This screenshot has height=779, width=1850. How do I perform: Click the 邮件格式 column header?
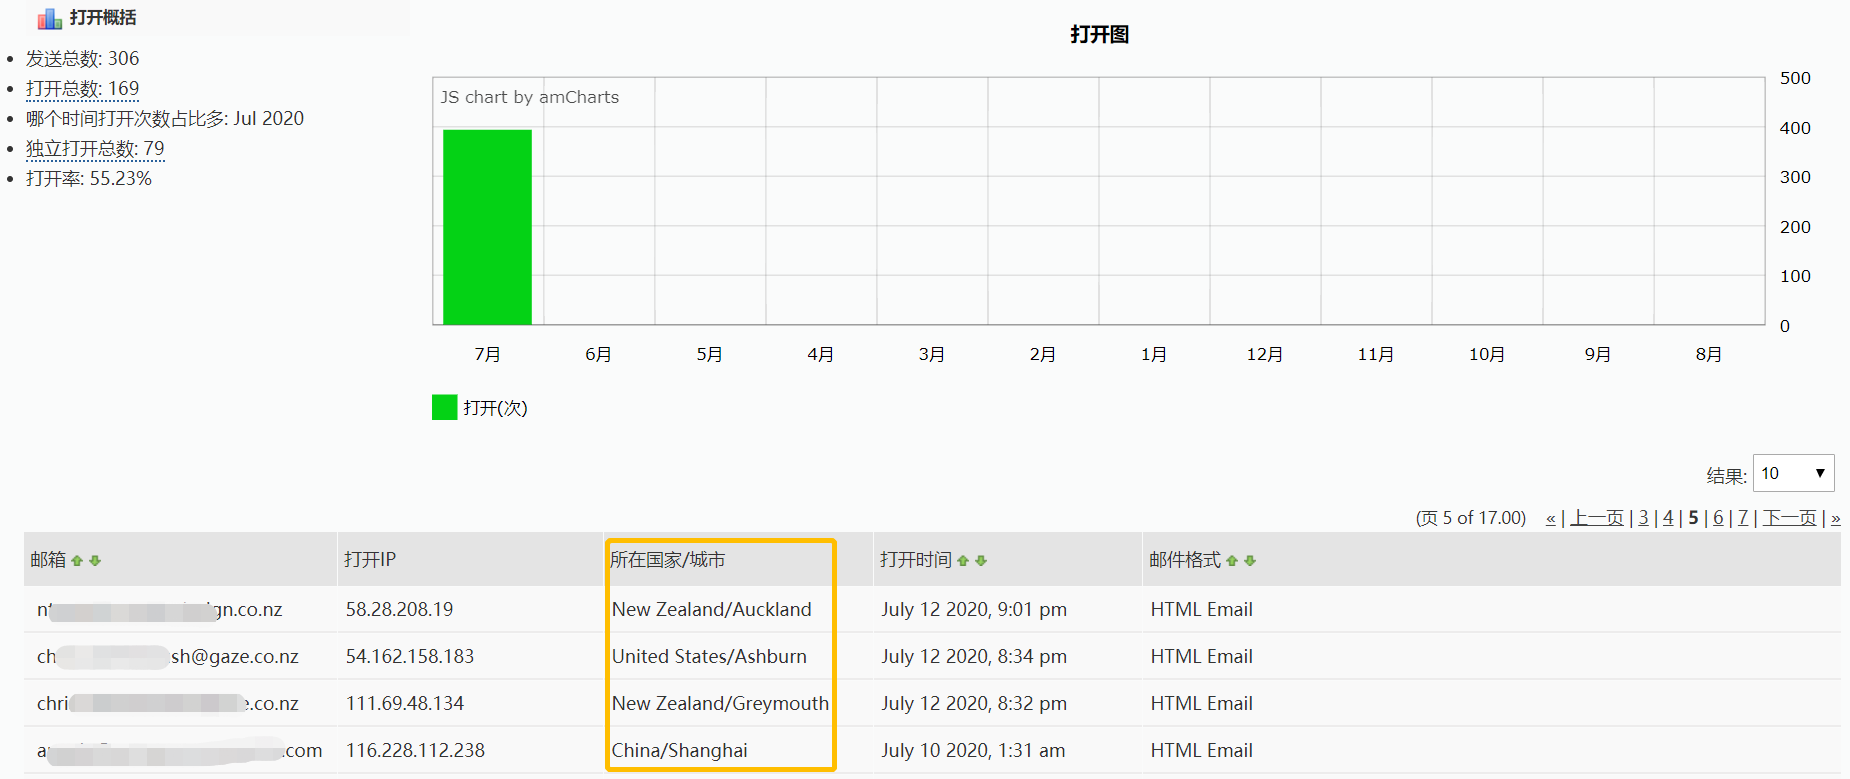coord(1185,560)
